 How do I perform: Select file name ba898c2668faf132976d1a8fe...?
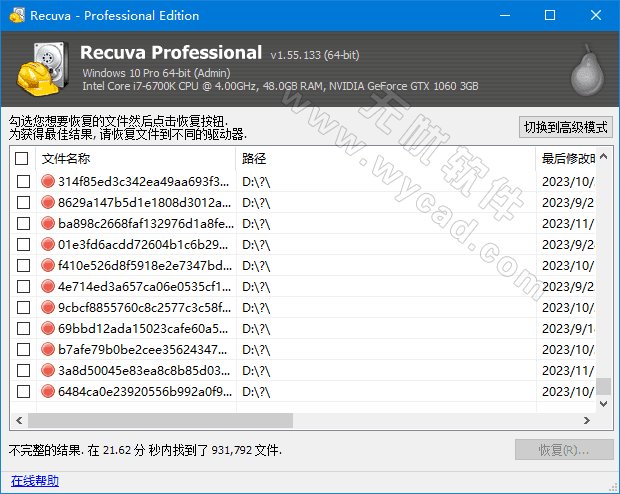coord(146,223)
